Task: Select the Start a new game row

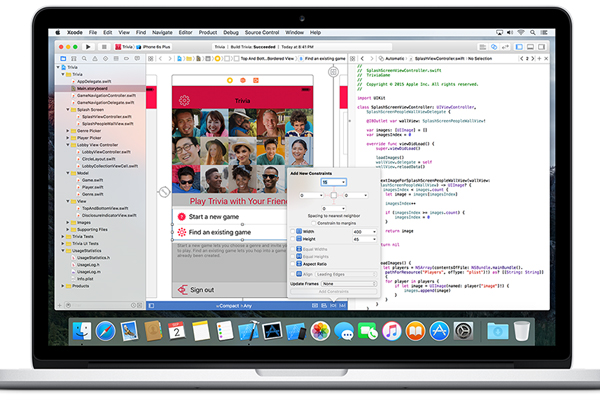Action: pyautogui.click(x=230, y=217)
